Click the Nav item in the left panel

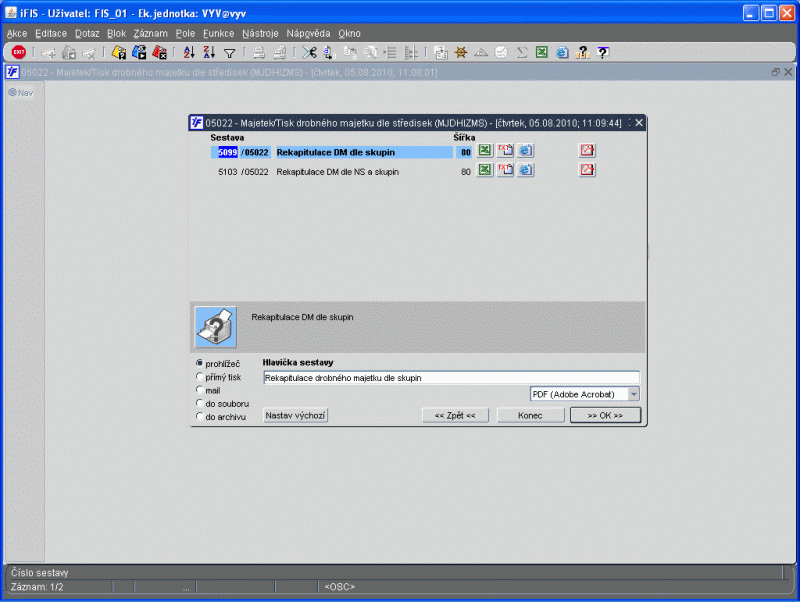click(x=21, y=93)
